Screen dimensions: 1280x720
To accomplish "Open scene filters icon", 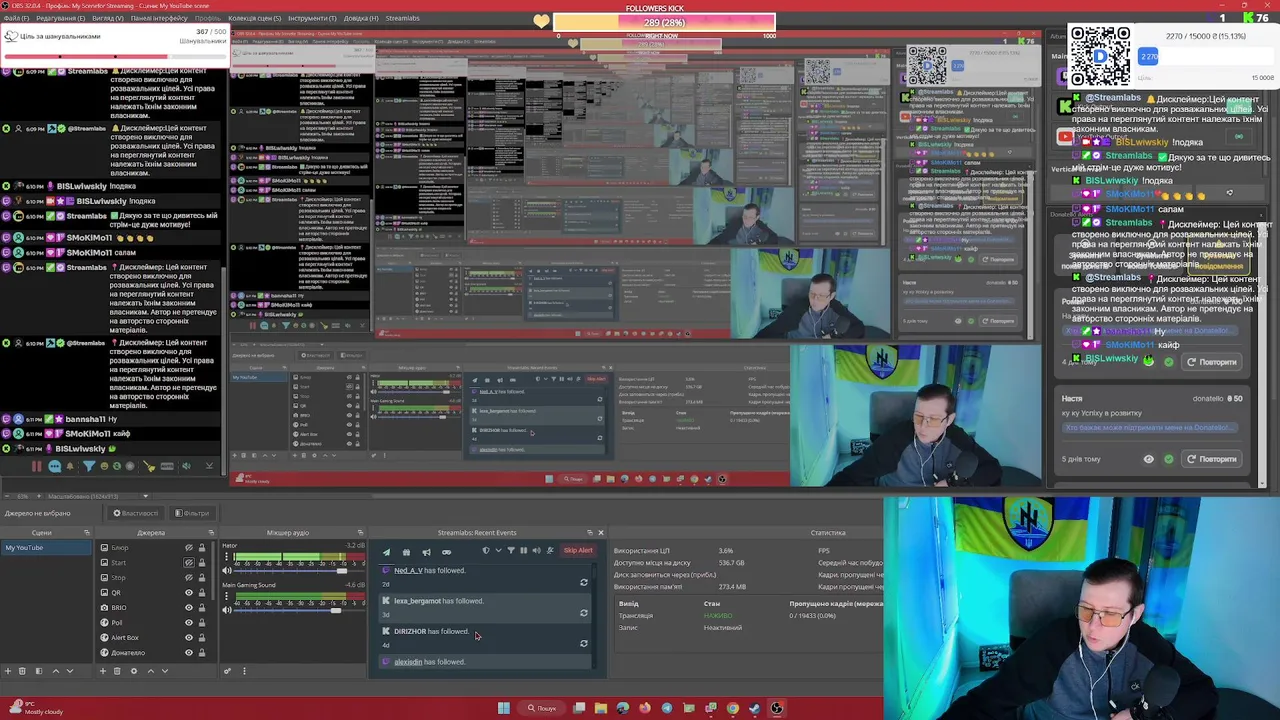I will (39, 671).
